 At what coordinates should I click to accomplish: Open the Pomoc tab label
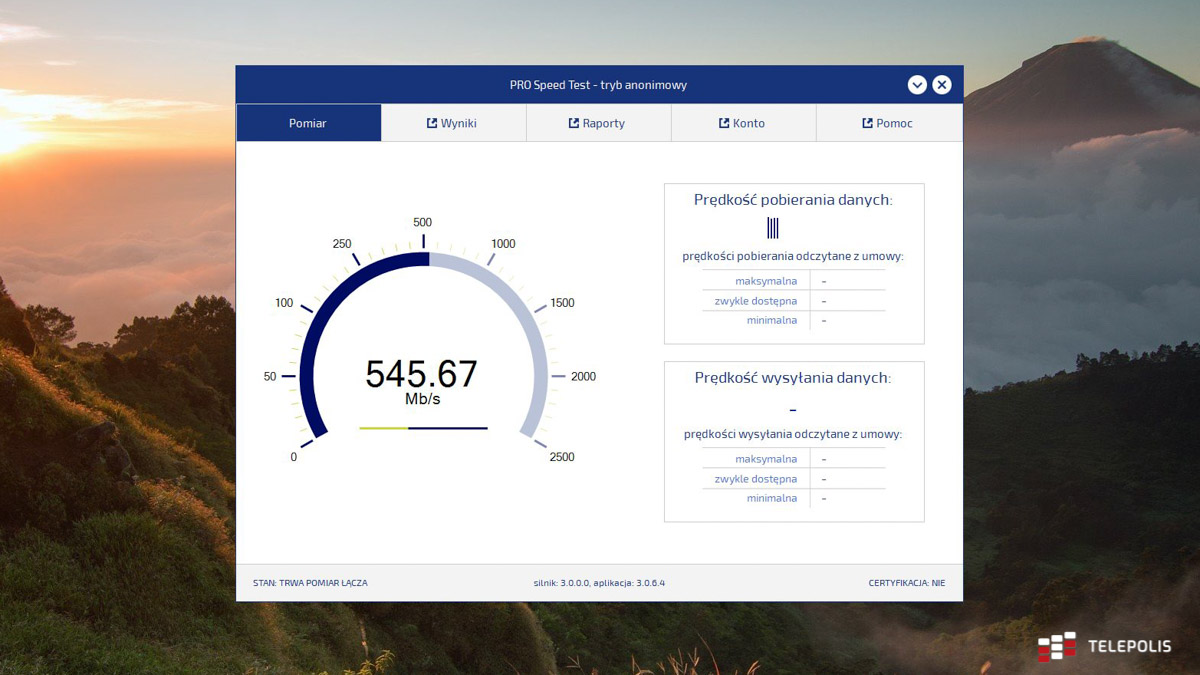pos(894,123)
